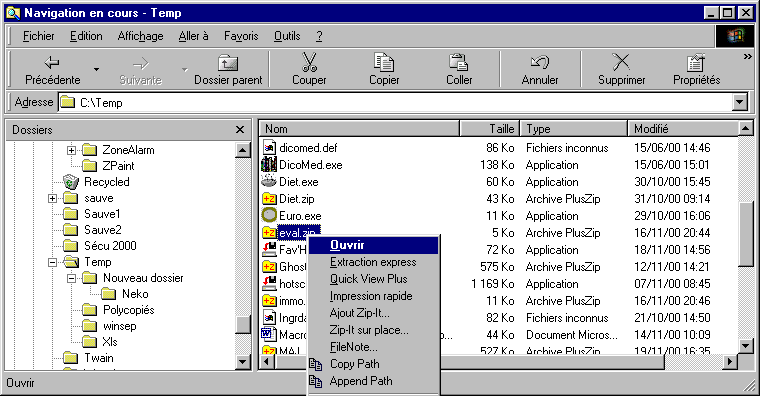Choose Impression rapide in context menu
Image resolution: width=760 pixels, height=396 pixels.
[373, 296]
